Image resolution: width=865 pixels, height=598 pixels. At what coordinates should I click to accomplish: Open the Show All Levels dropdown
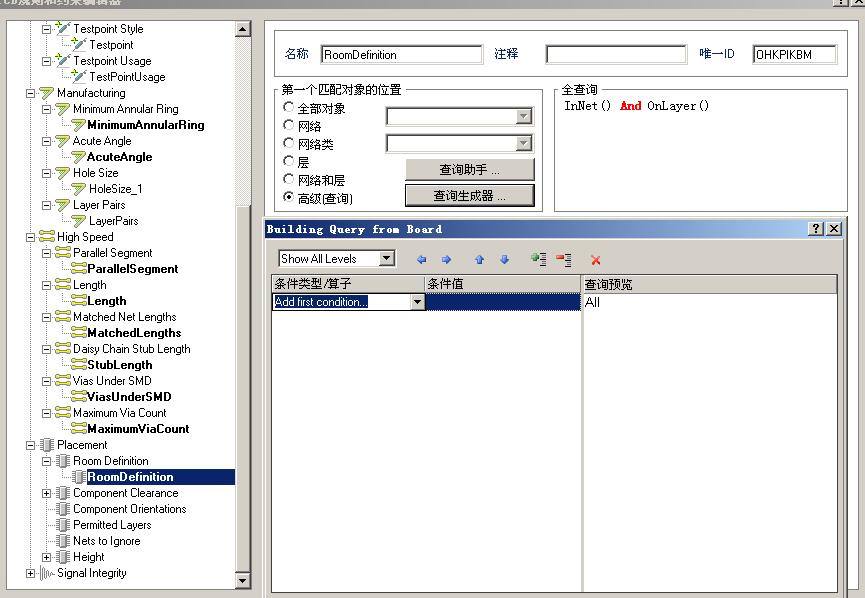click(387, 258)
